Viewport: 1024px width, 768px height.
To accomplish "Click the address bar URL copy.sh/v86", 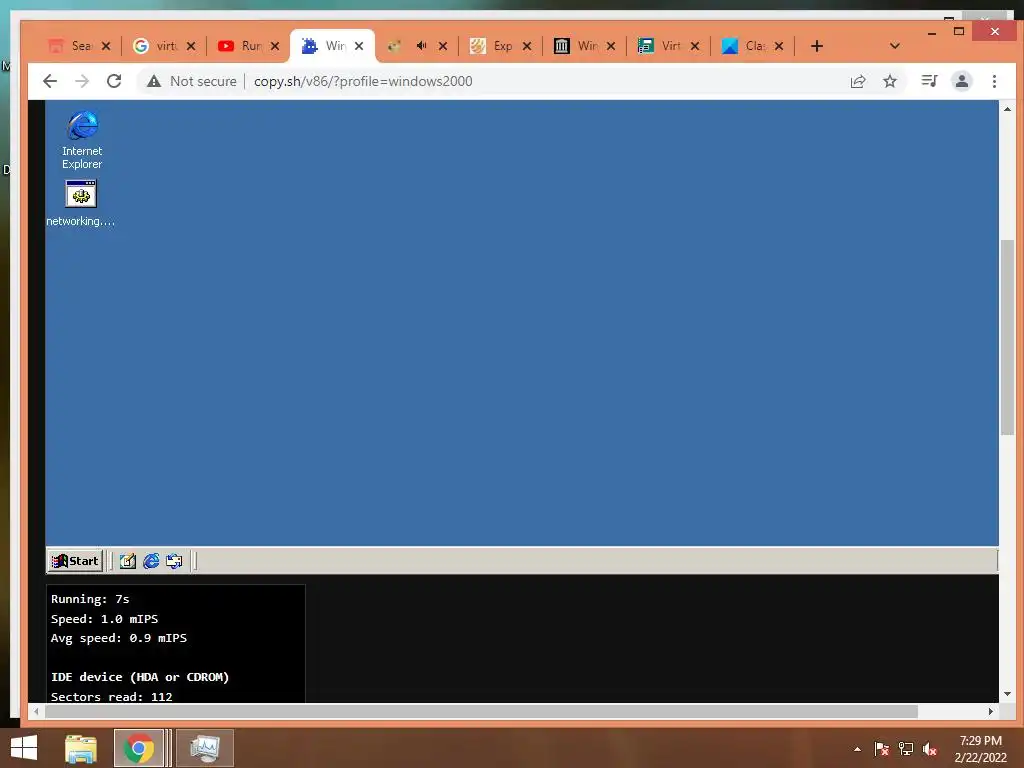I will (363, 81).
